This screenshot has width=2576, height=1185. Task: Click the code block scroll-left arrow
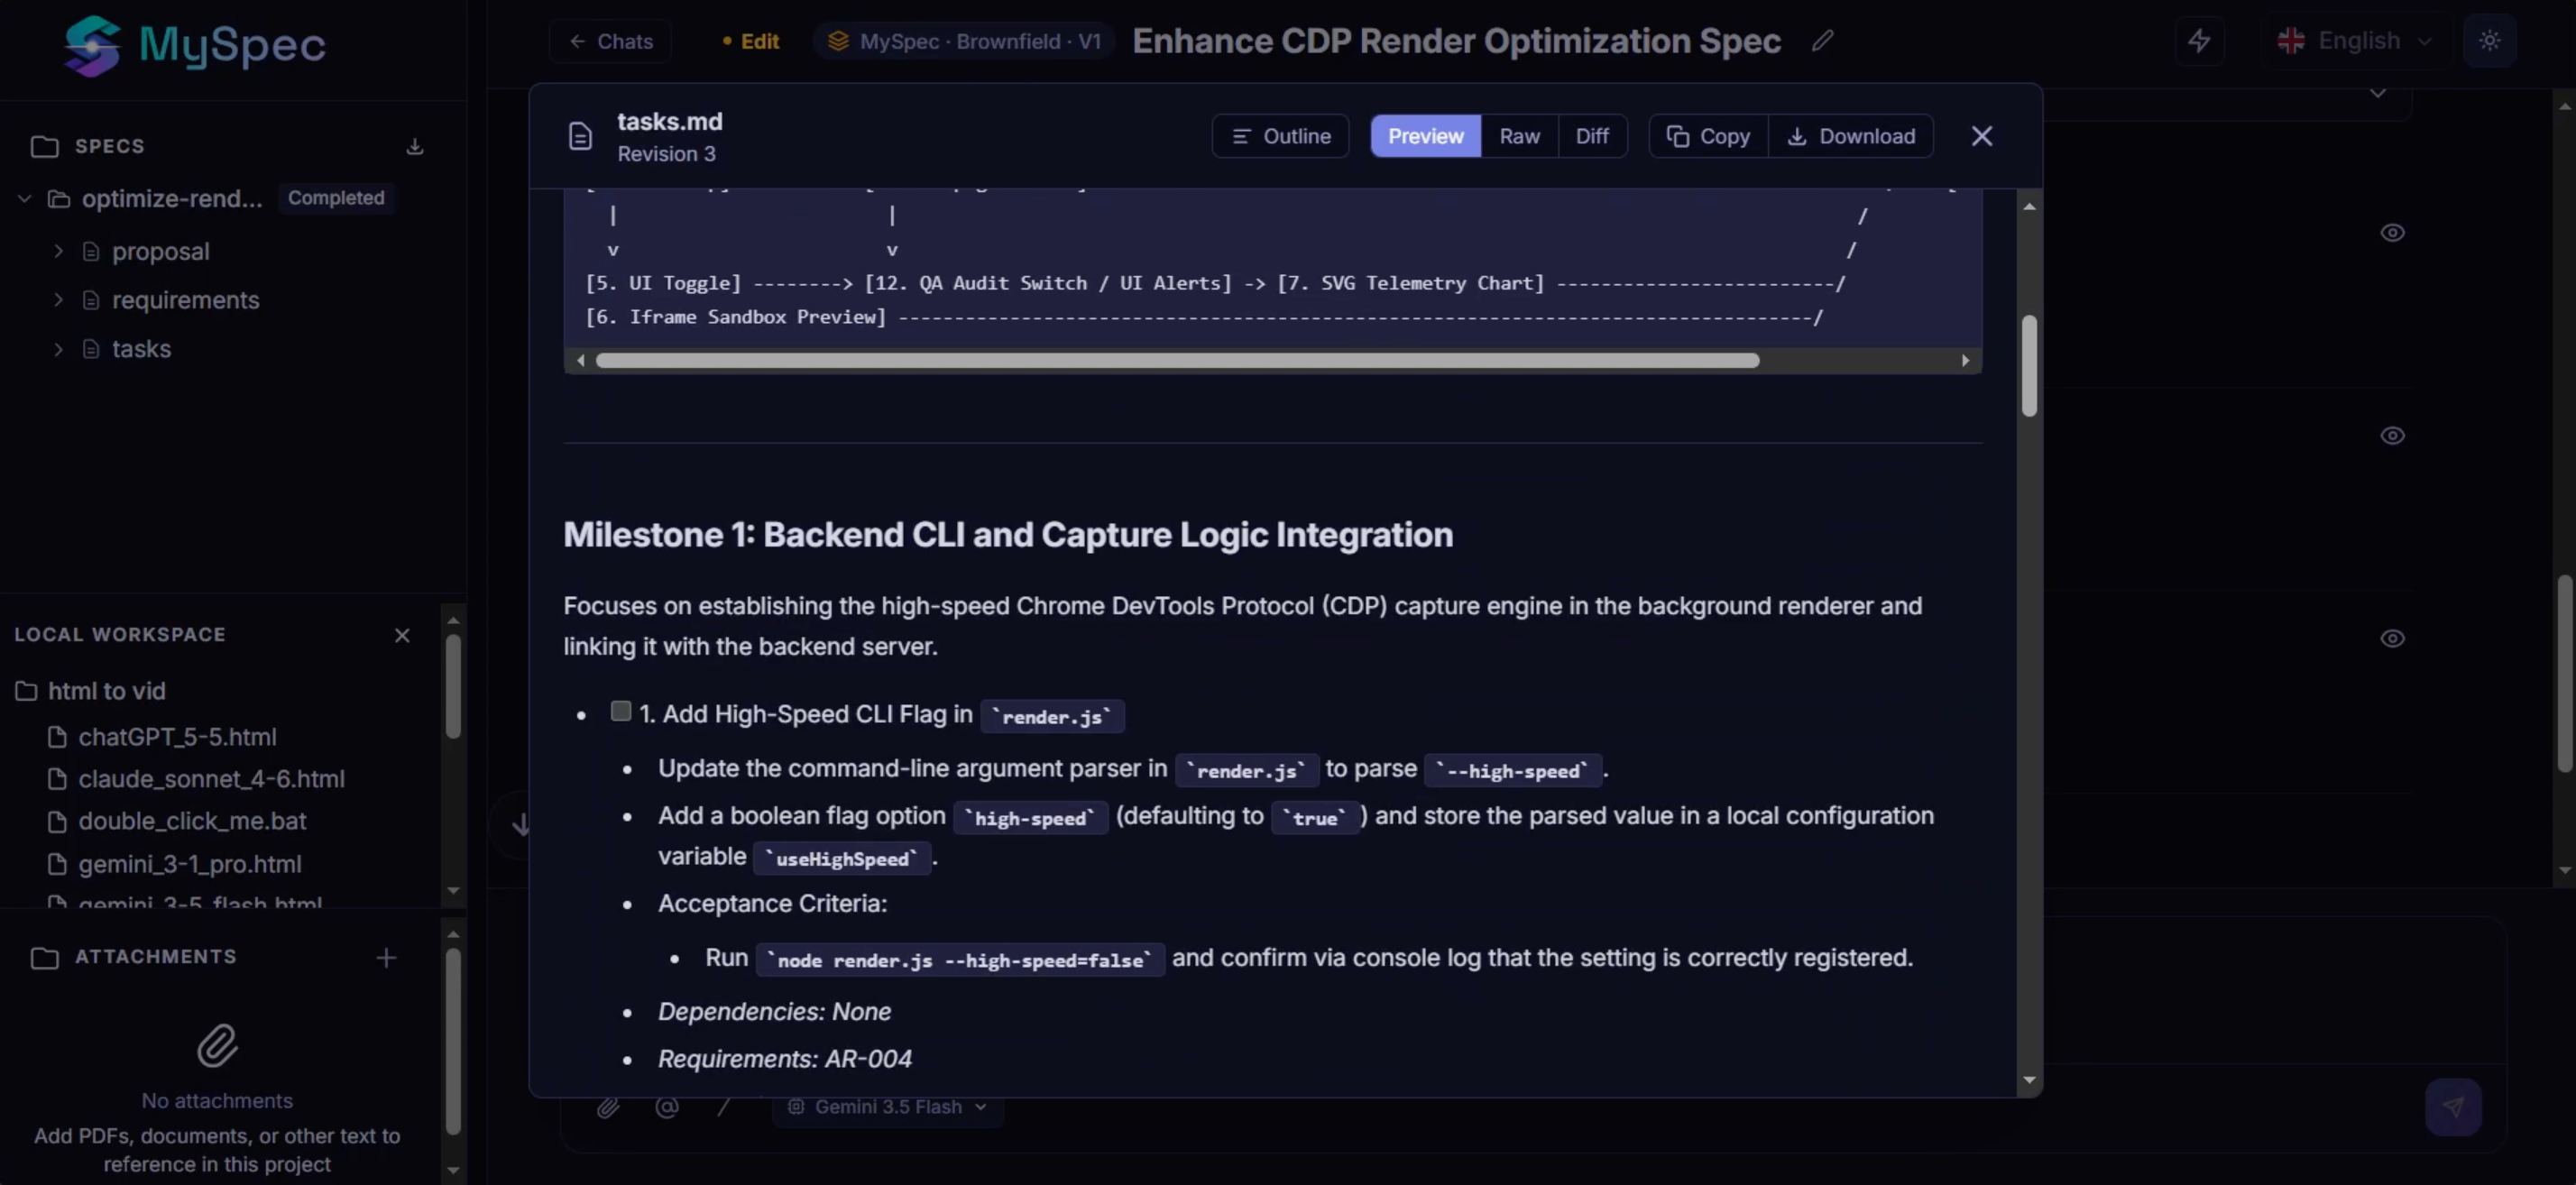(581, 361)
